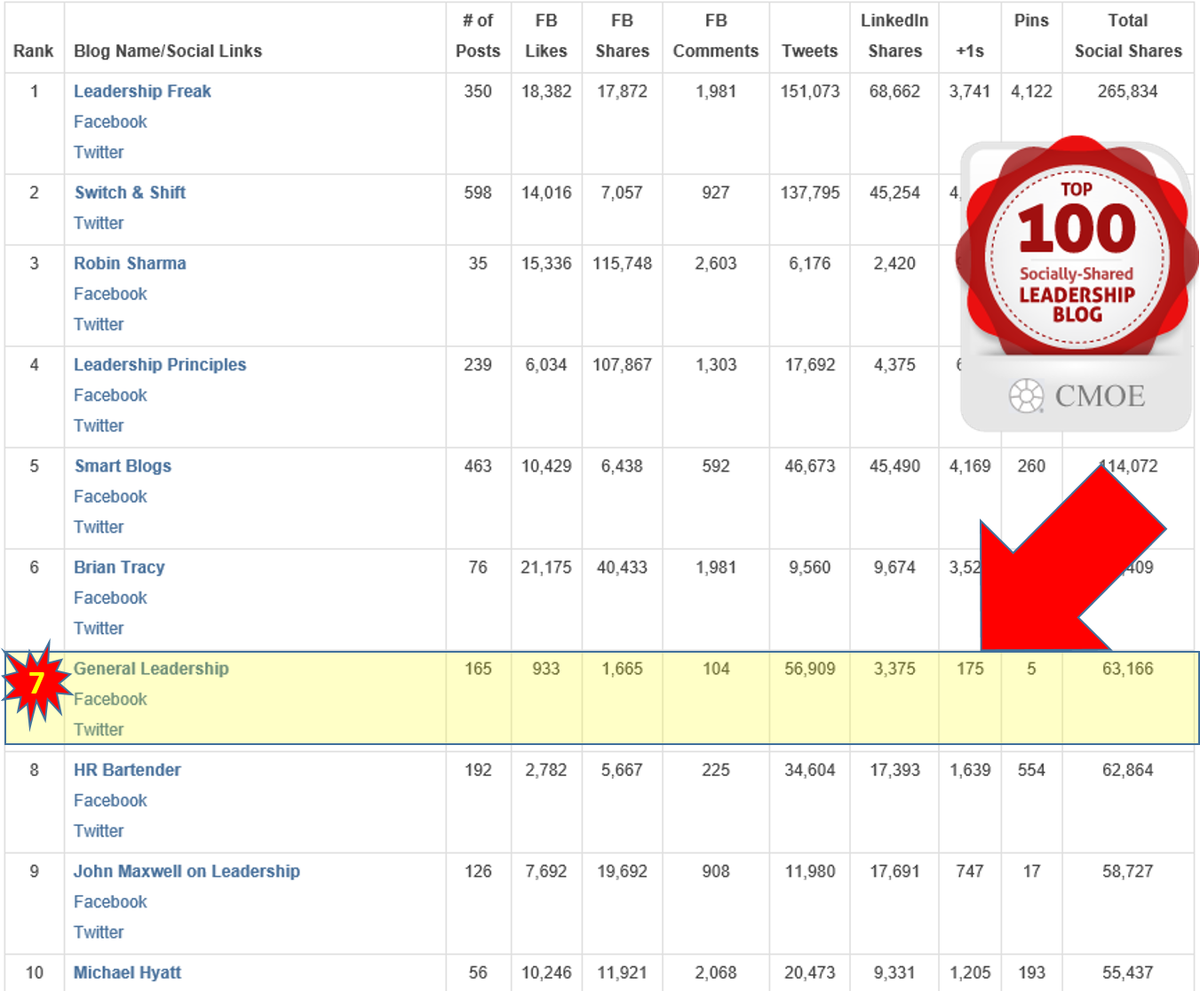Open Twitter link under HR Bartender
The image size is (1200, 991).
(x=99, y=830)
